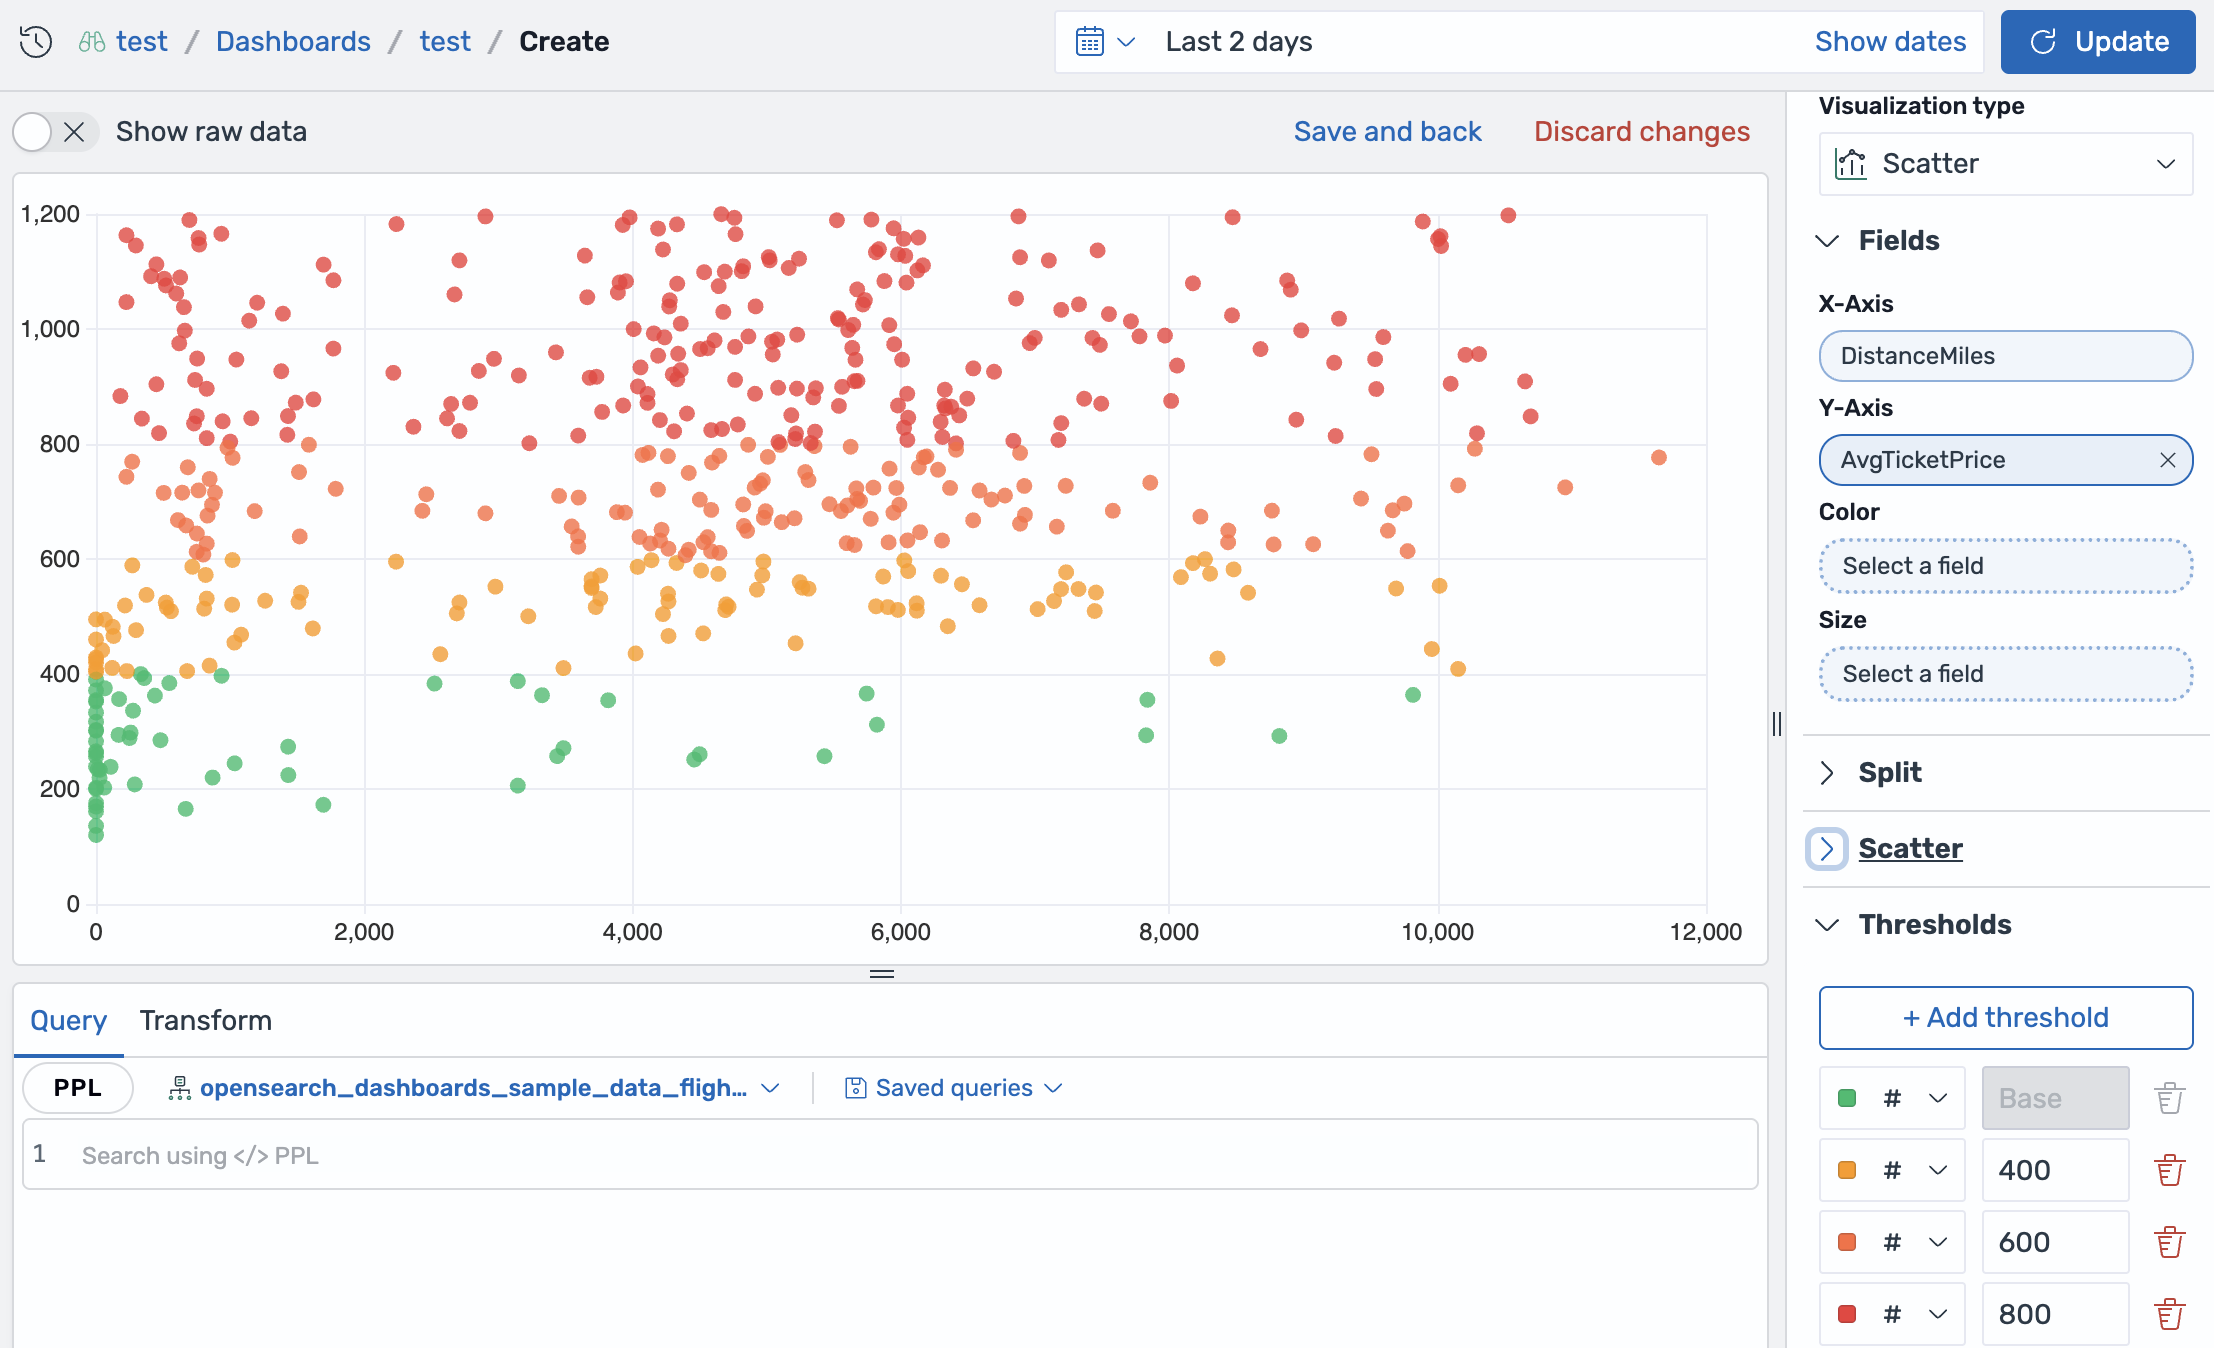Click the red 800 threshold swatch
2214x1348 pixels.
pos(1847,1314)
